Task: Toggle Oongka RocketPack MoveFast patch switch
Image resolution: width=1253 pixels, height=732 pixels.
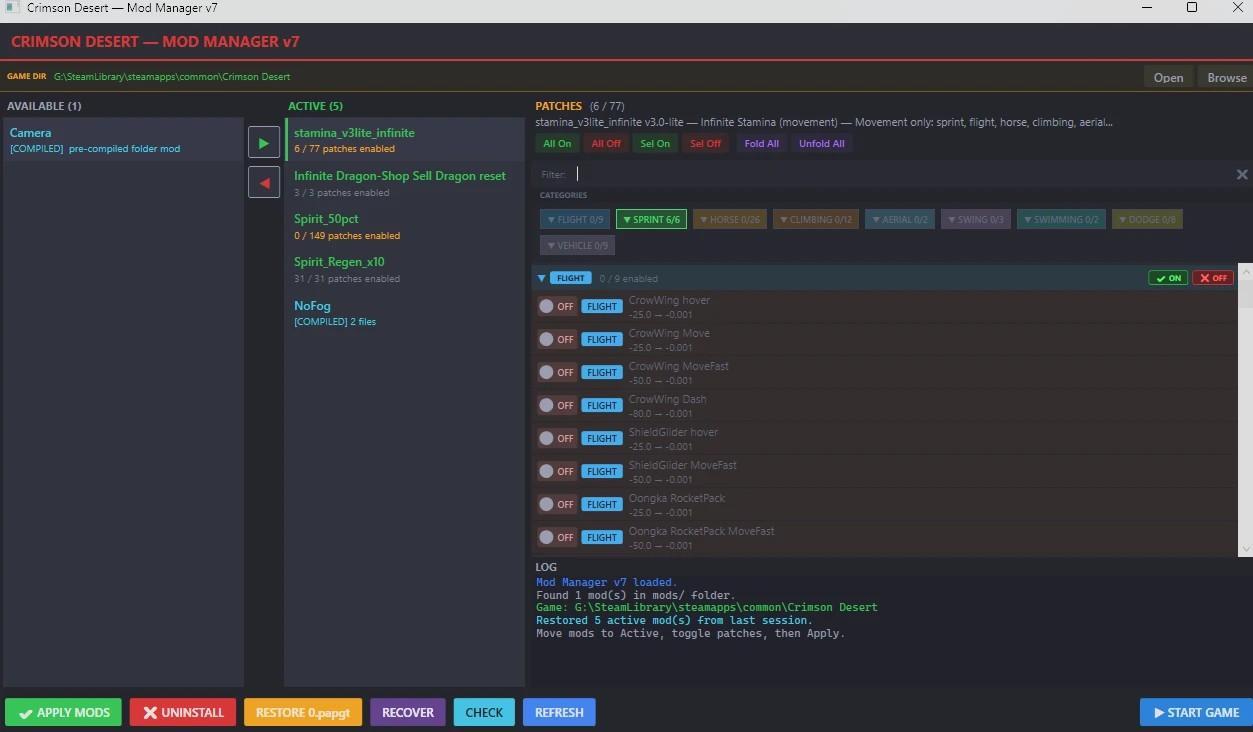Action: 556,538
